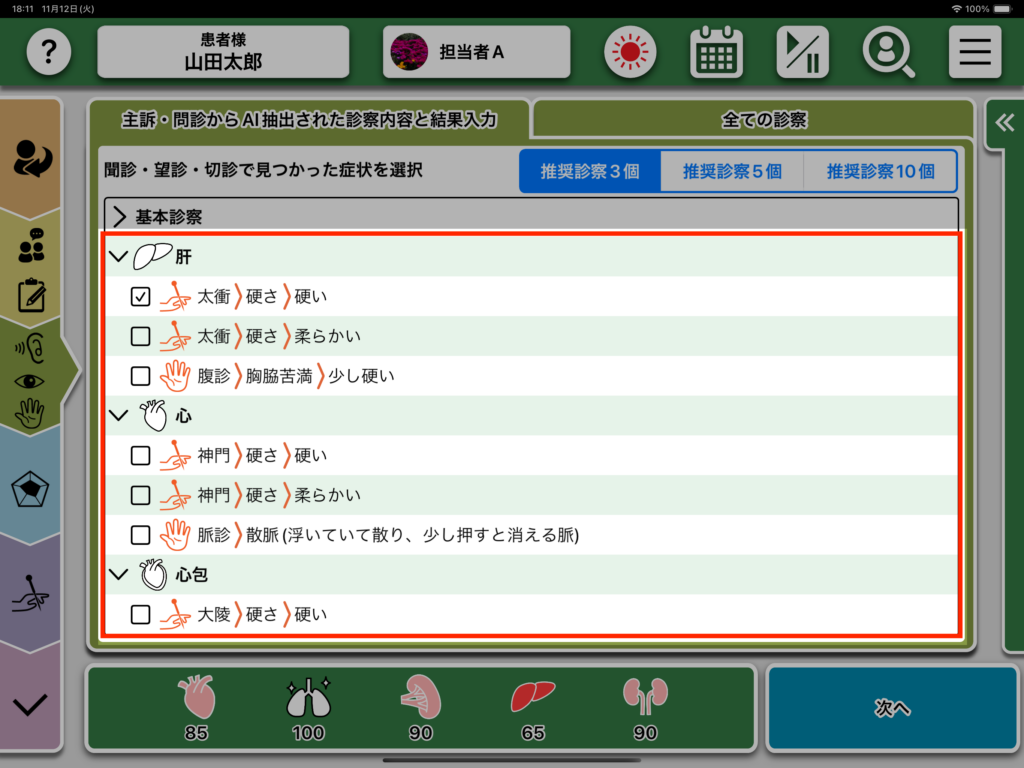Check the 腹診 胸脇苦満 少し硬い box
Image resolution: width=1024 pixels, height=768 pixels.
tap(141, 376)
